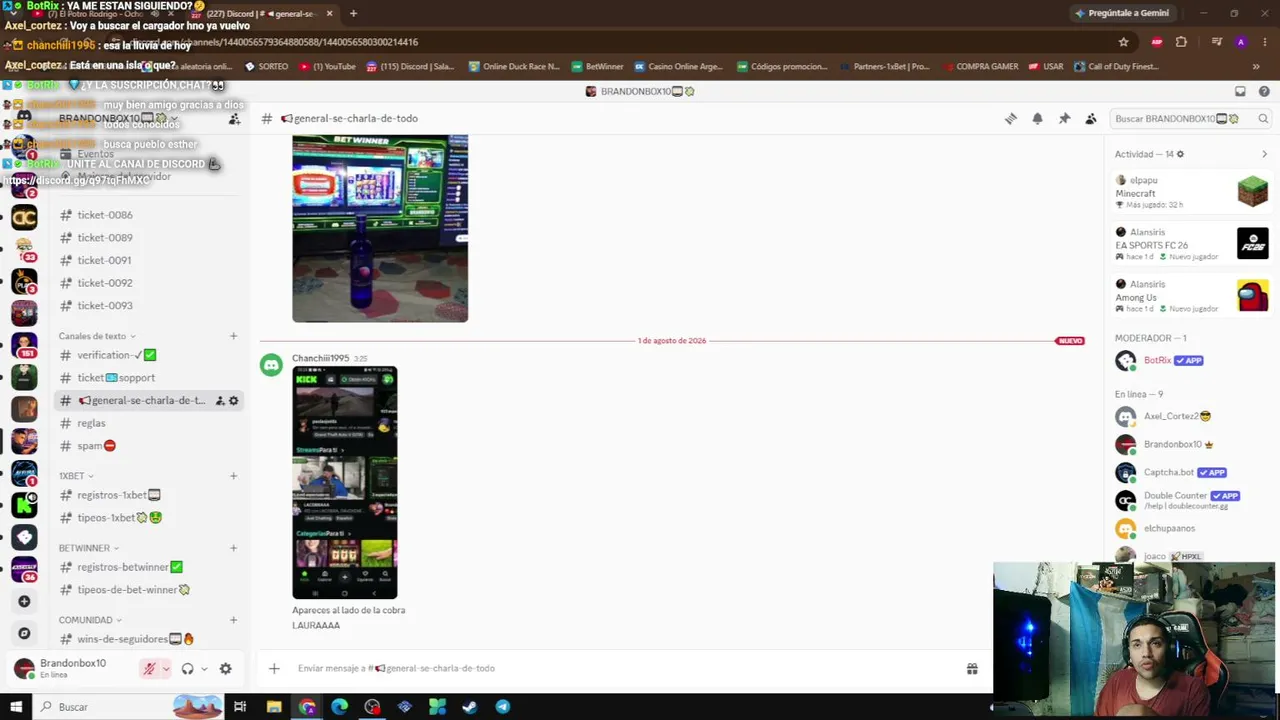
Task: Add a server plus icon
Action: [24, 601]
